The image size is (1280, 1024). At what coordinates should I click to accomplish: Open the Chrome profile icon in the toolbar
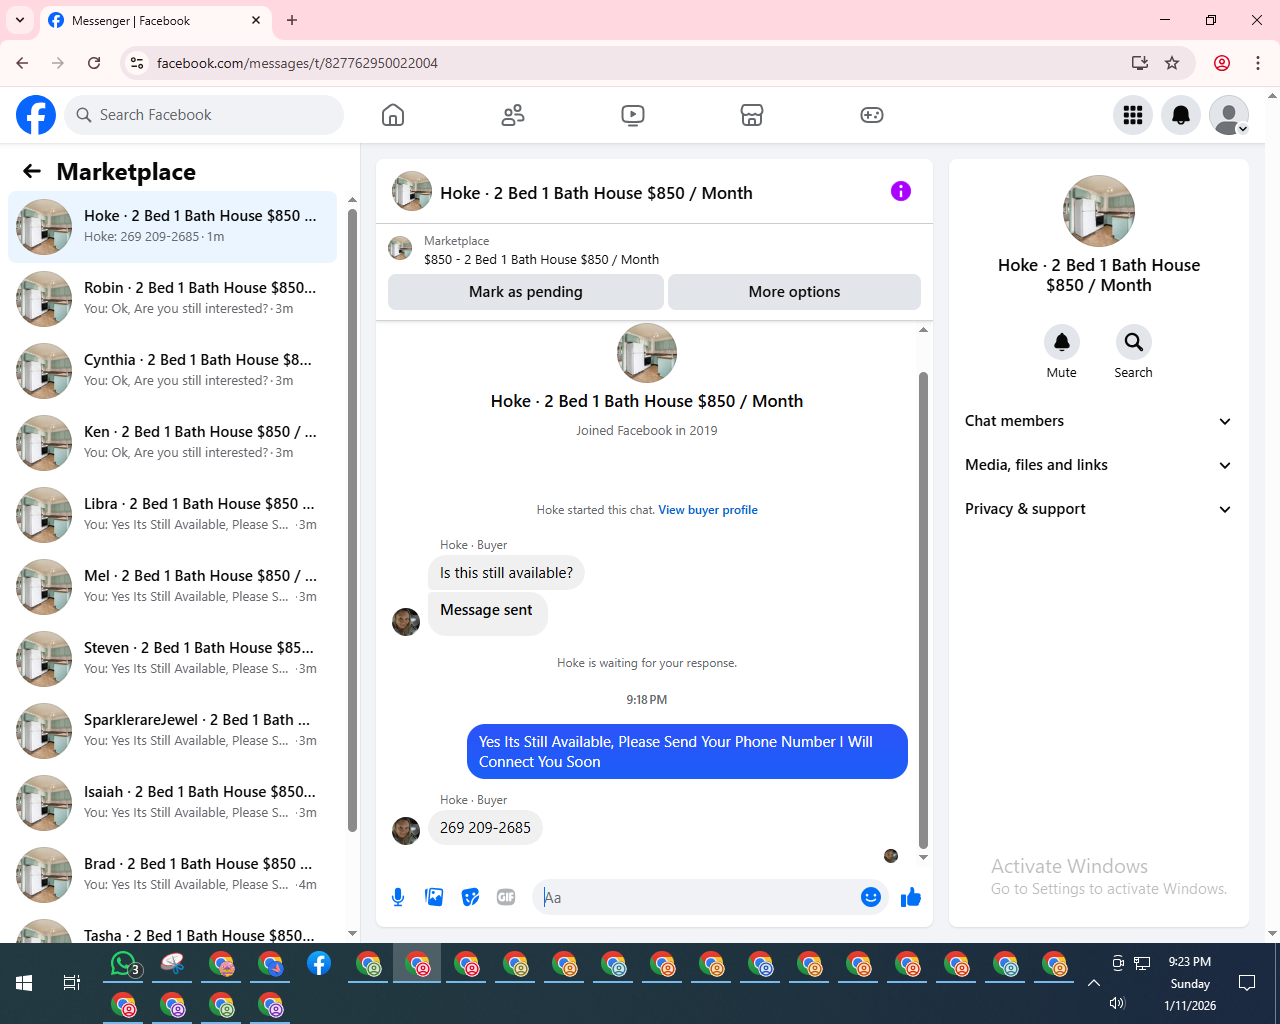tap(1222, 63)
